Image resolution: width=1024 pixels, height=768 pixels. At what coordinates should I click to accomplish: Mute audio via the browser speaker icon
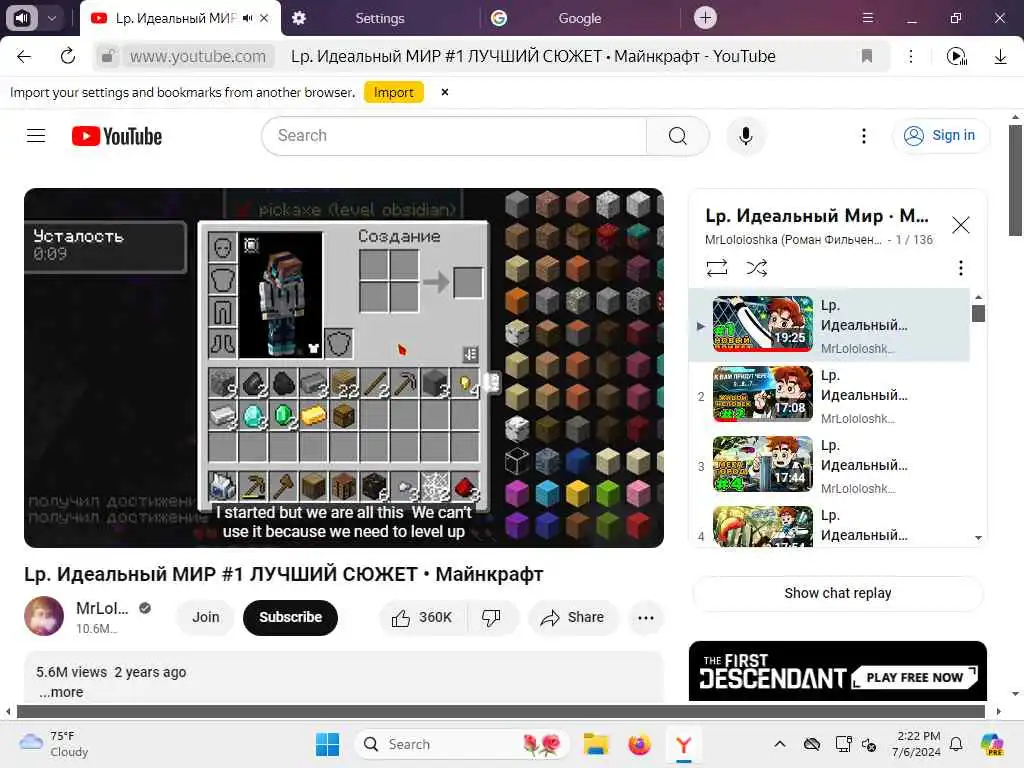coord(22,18)
